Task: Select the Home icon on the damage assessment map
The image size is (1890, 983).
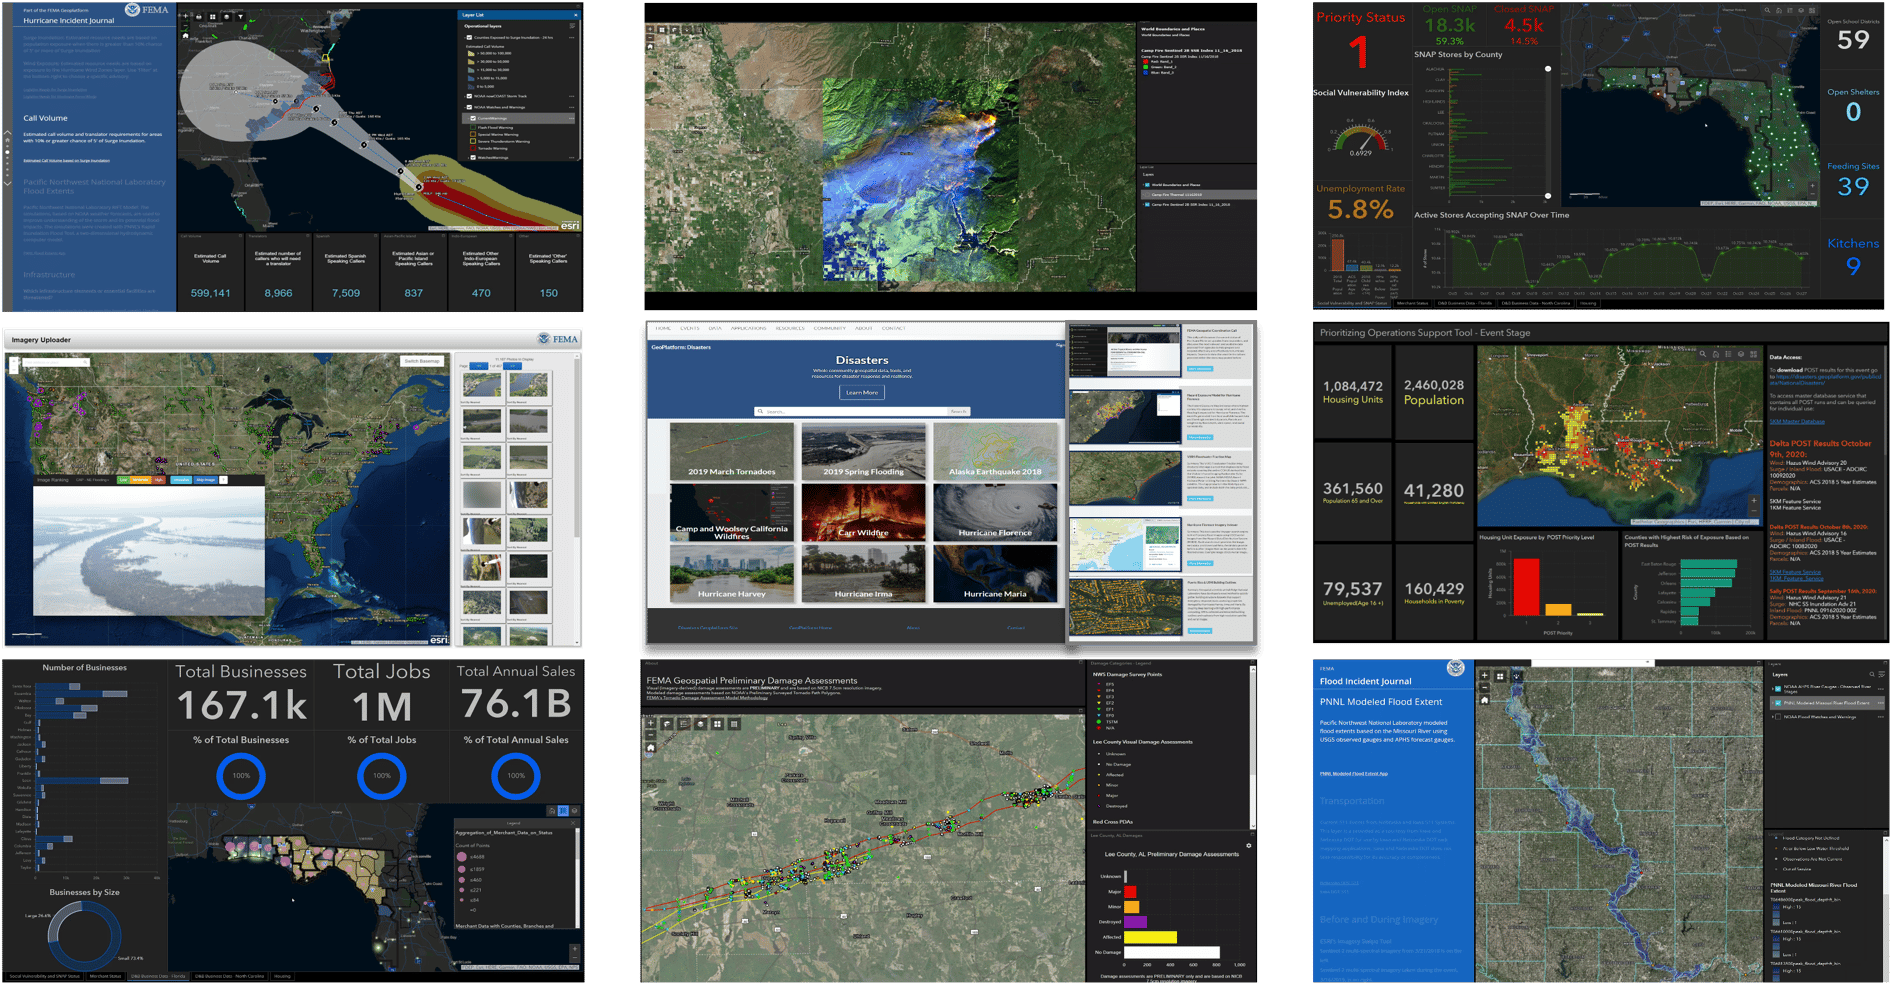Action: pos(650,747)
